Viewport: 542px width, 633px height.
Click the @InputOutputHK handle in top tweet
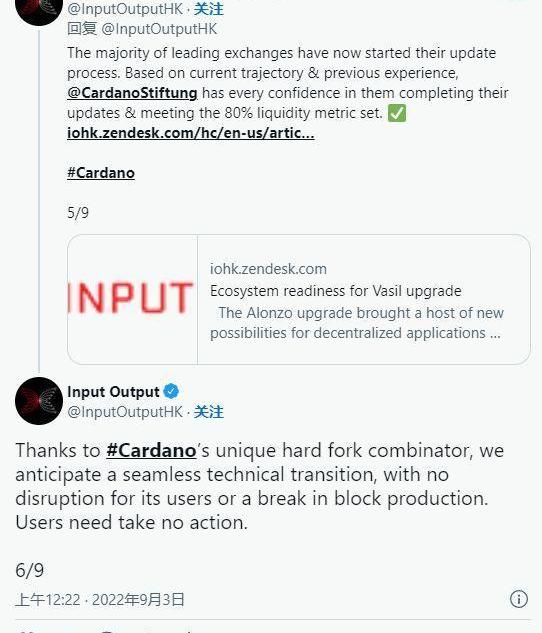click(125, 8)
